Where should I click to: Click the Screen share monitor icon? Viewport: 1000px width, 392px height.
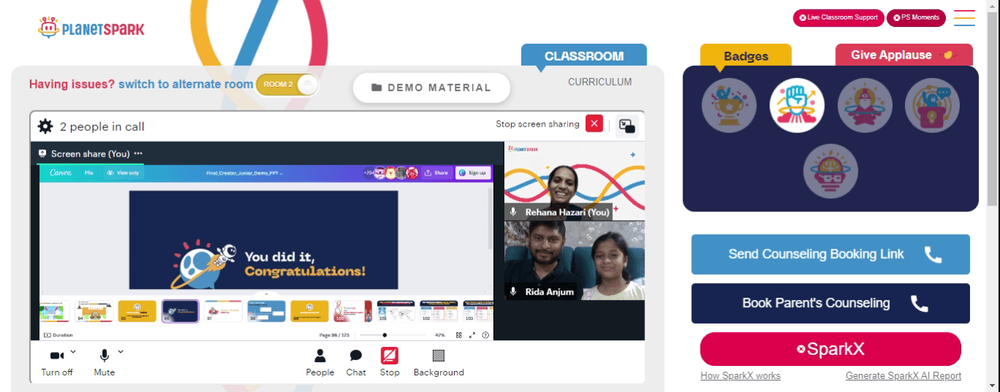click(x=42, y=154)
